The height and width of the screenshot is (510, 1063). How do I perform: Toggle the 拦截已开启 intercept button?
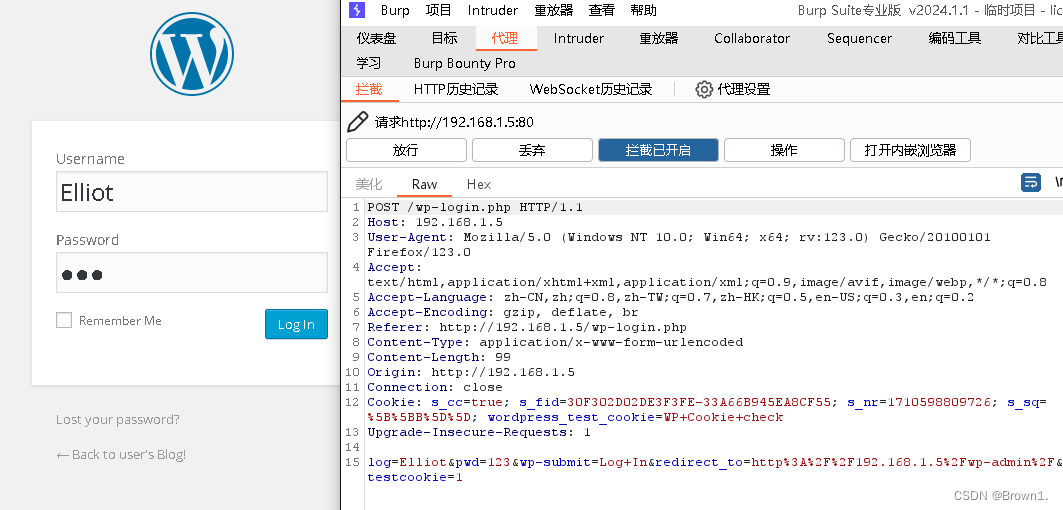pyautogui.click(x=658, y=150)
